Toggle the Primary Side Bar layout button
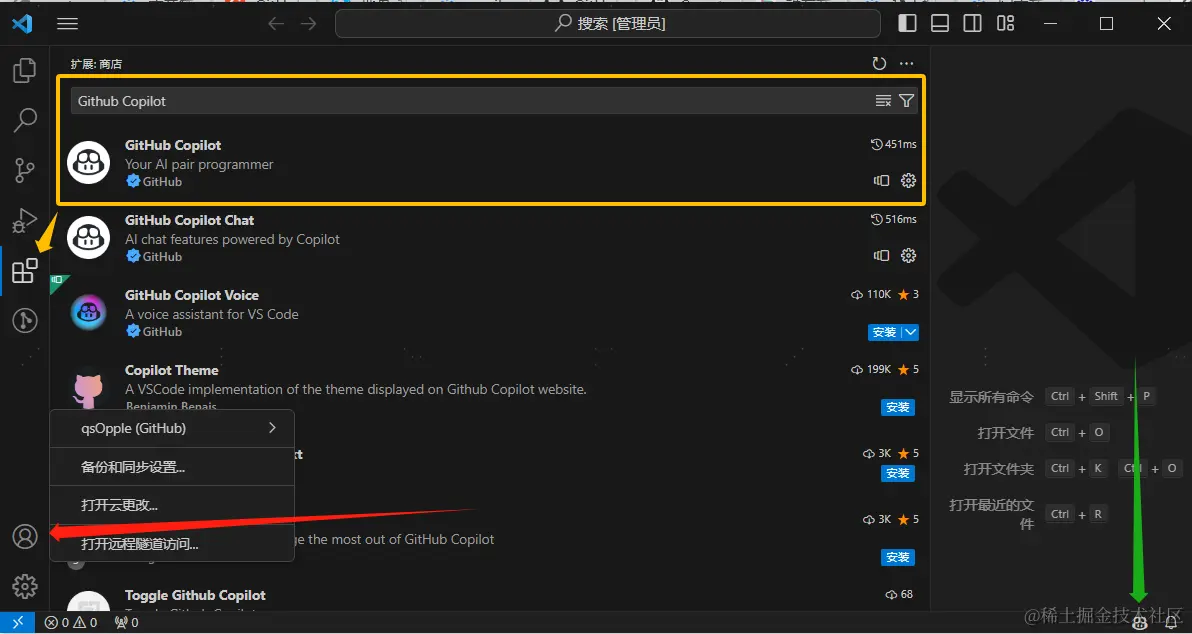1192x634 pixels. click(x=907, y=24)
